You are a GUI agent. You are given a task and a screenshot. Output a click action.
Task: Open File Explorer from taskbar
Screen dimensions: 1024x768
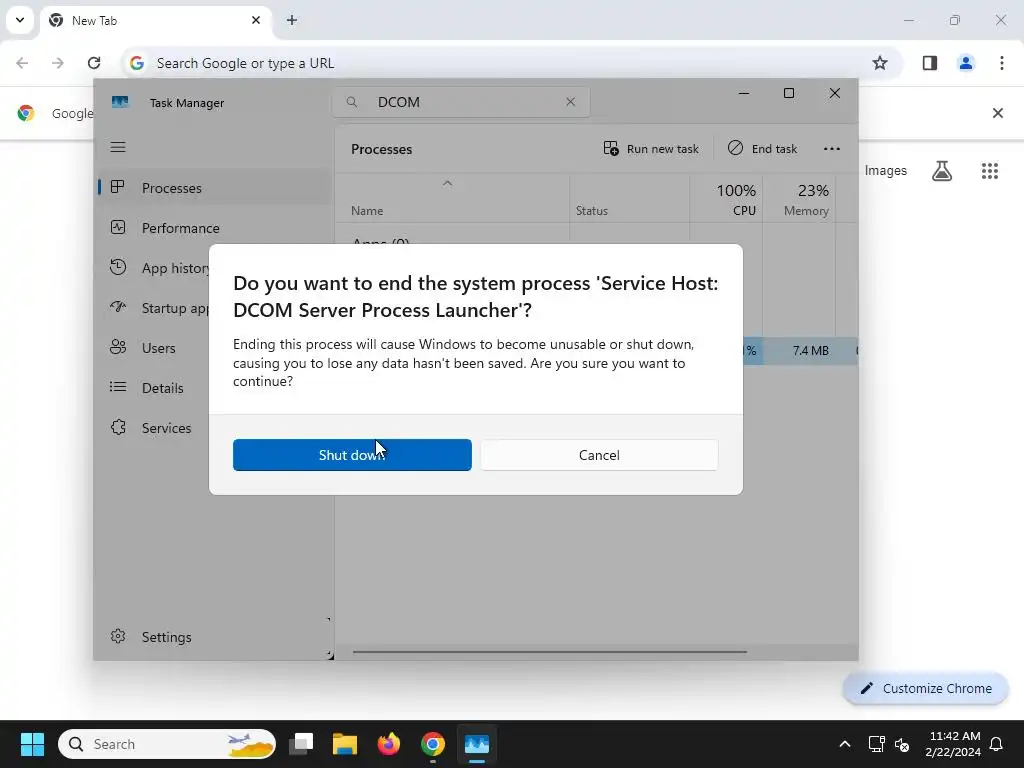click(x=345, y=744)
